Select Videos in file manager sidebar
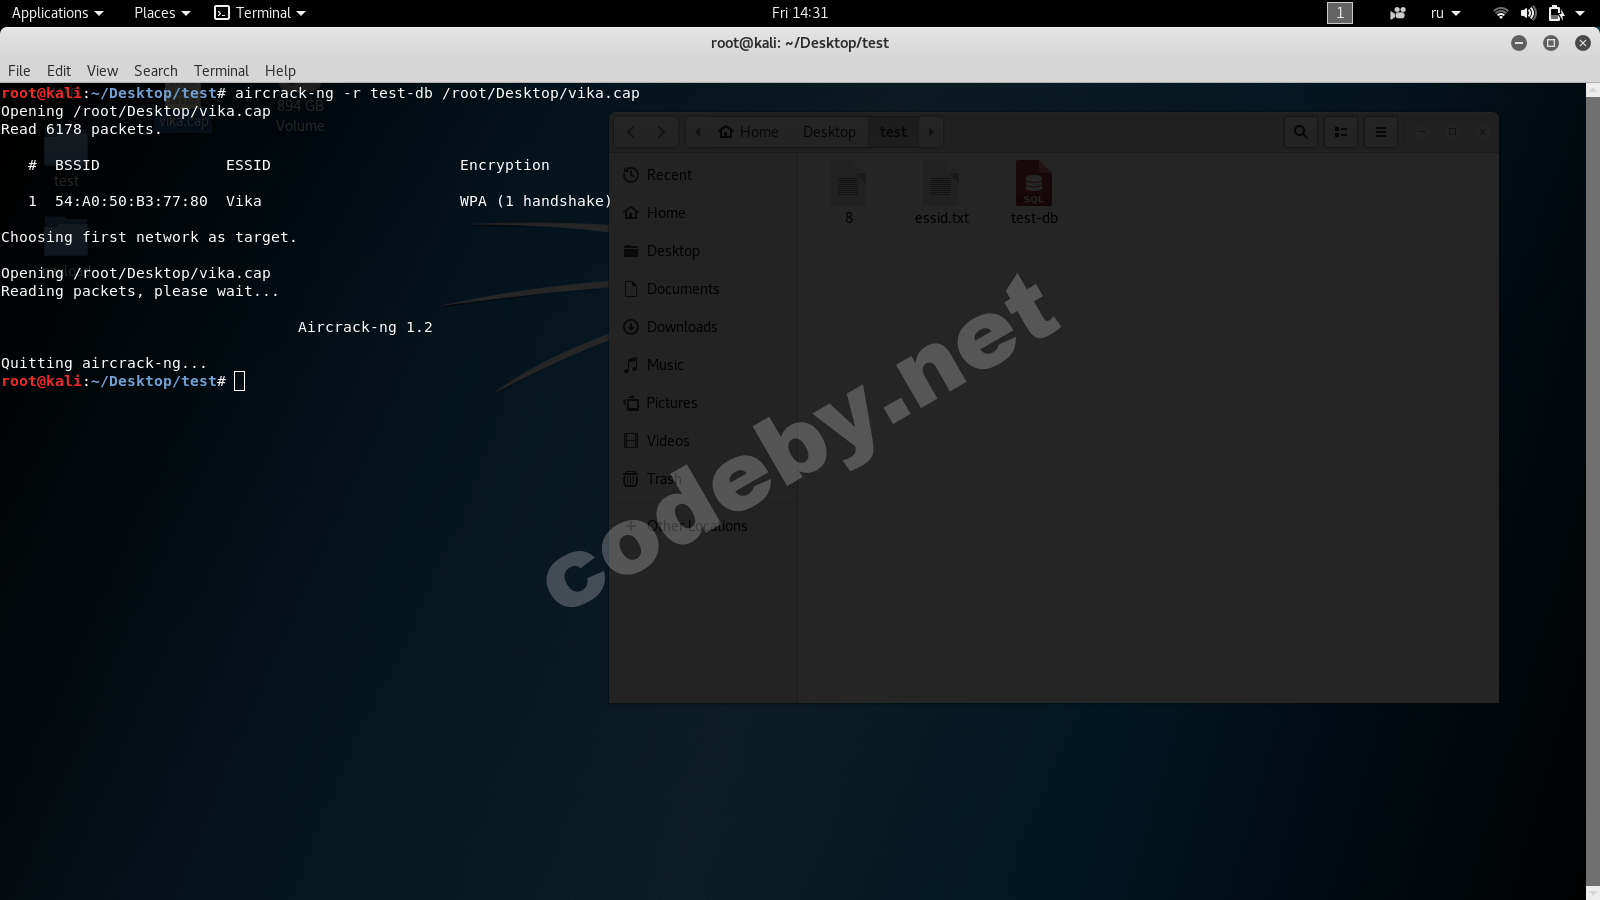 pos(703,441)
